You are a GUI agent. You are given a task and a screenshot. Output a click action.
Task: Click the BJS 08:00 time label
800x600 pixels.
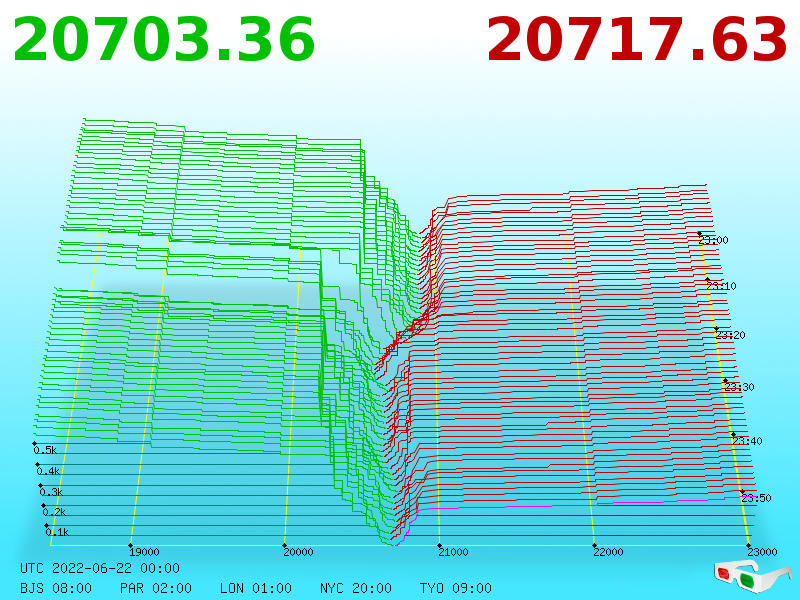[x=56, y=588]
